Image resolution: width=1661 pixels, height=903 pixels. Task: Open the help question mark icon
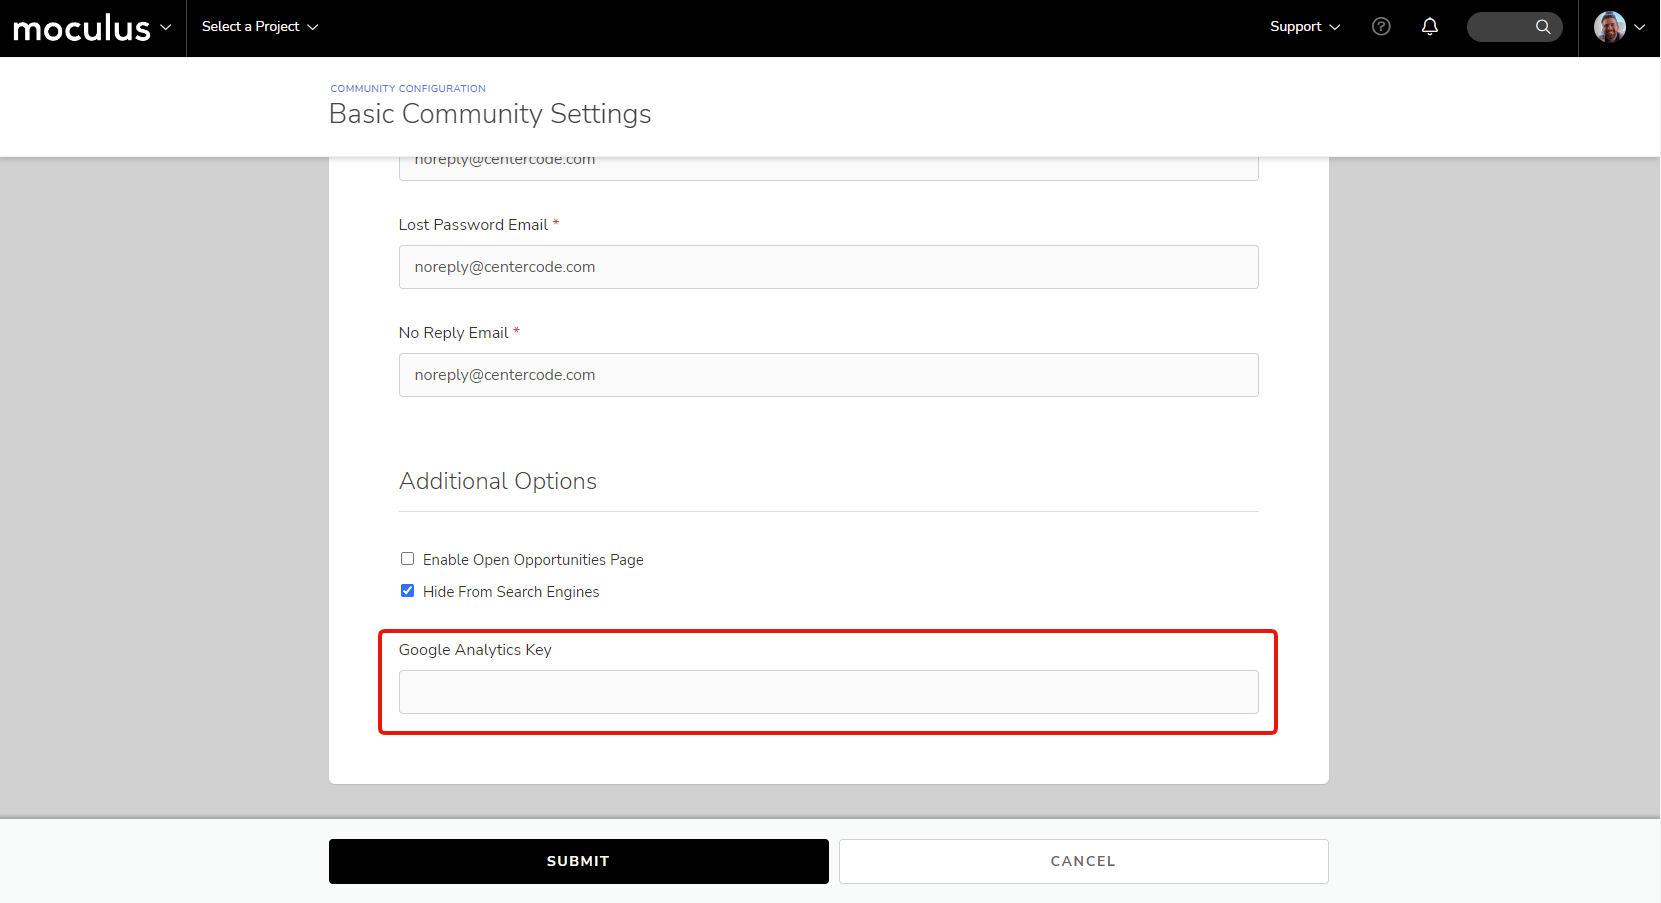1381,27
